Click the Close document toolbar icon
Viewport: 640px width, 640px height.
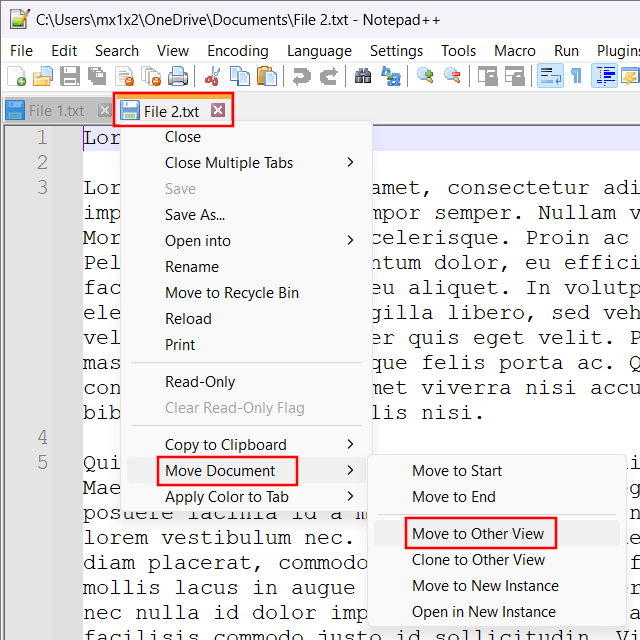tap(125, 76)
